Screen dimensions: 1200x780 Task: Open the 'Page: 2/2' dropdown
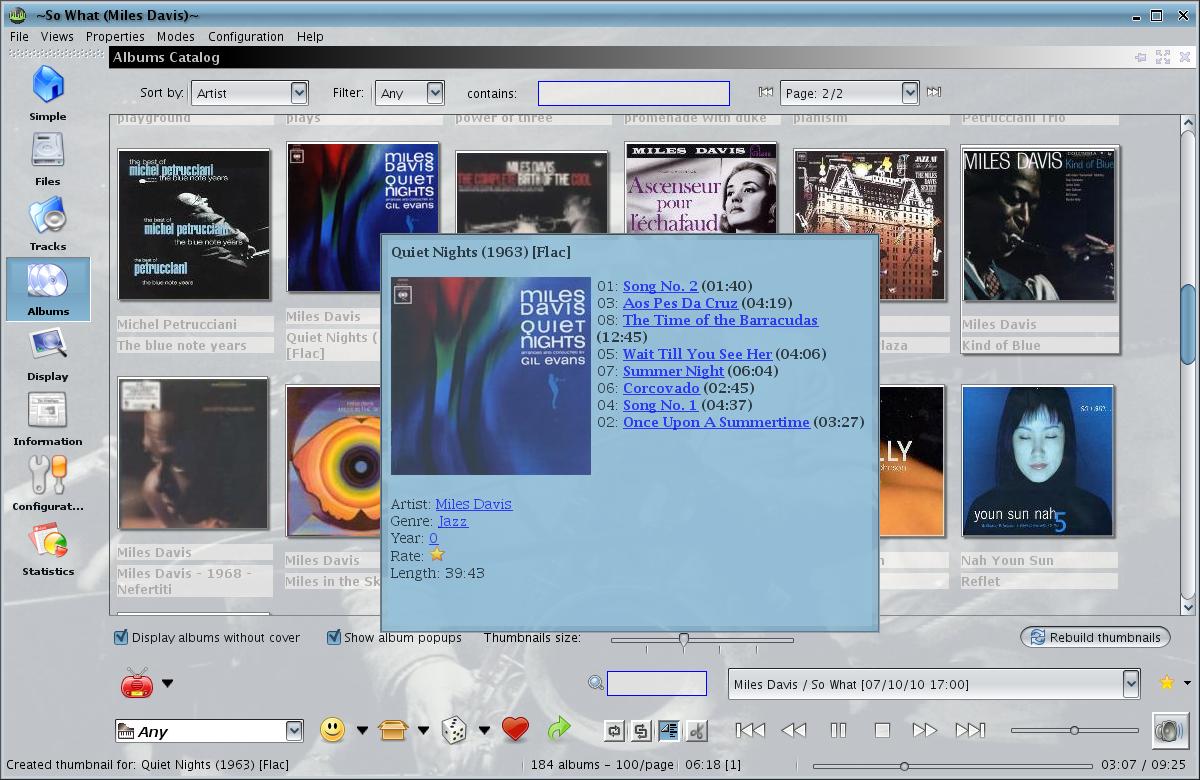coord(849,93)
